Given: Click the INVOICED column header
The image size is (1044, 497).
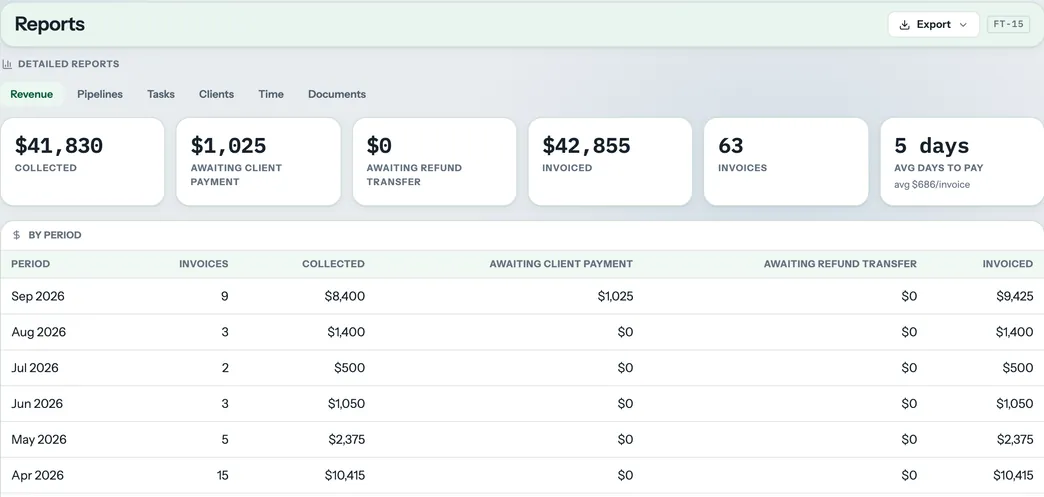Looking at the screenshot, I should [x=1008, y=264].
